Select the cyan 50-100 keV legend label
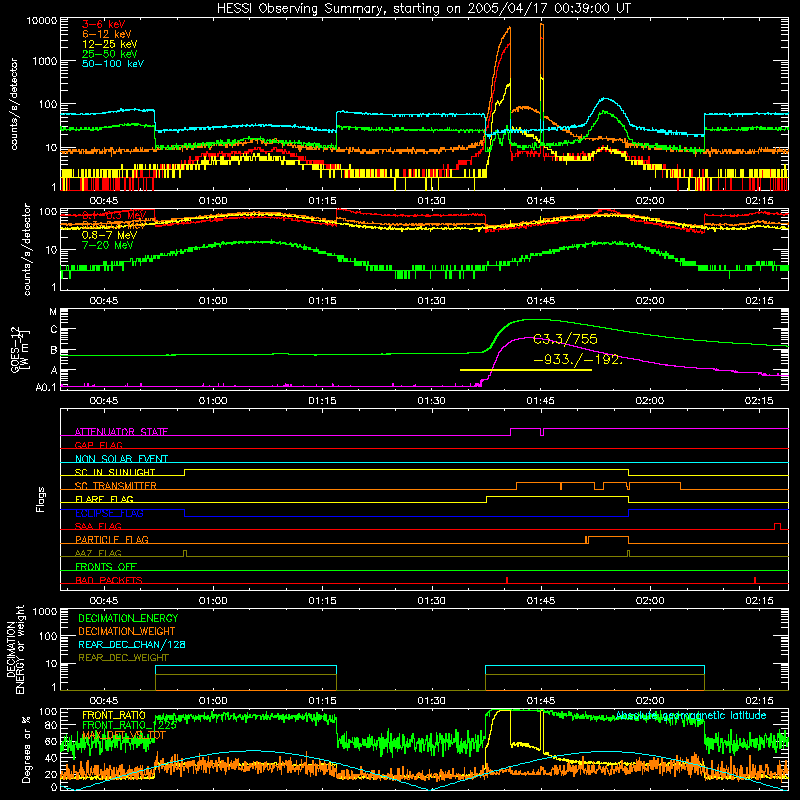Image resolution: width=800 pixels, height=800 pixels. pyautogui.click(x=113, y=64)
